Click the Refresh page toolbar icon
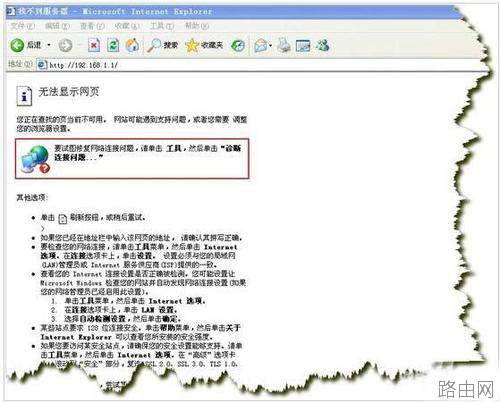Screen dimensions: 500x403 113,45
